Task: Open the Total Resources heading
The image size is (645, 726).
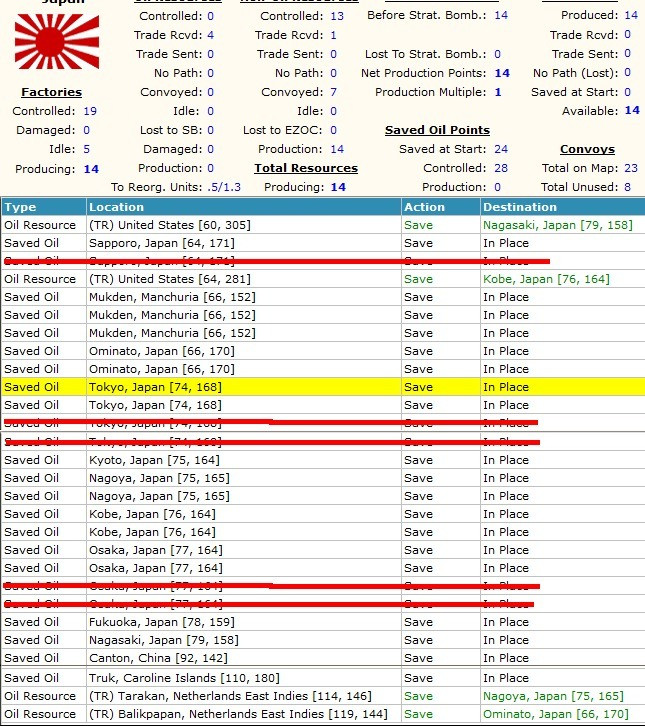Action: (x=306, y=168)
